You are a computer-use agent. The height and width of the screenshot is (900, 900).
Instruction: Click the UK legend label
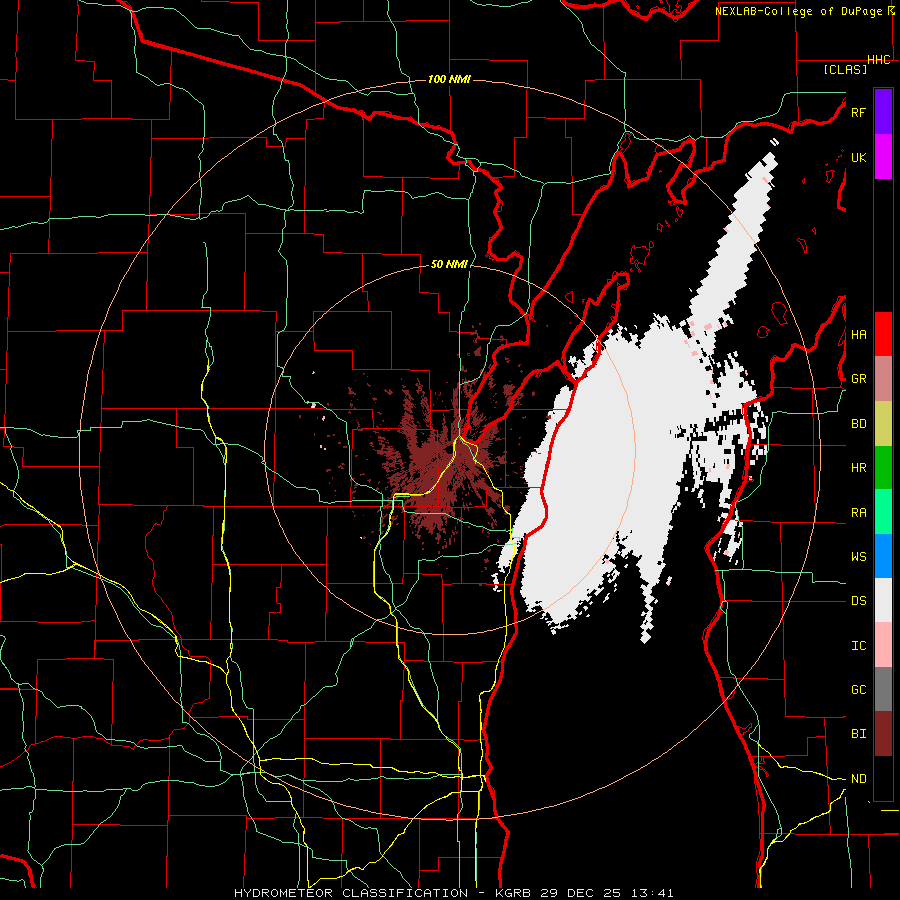[x=858, y=157]
